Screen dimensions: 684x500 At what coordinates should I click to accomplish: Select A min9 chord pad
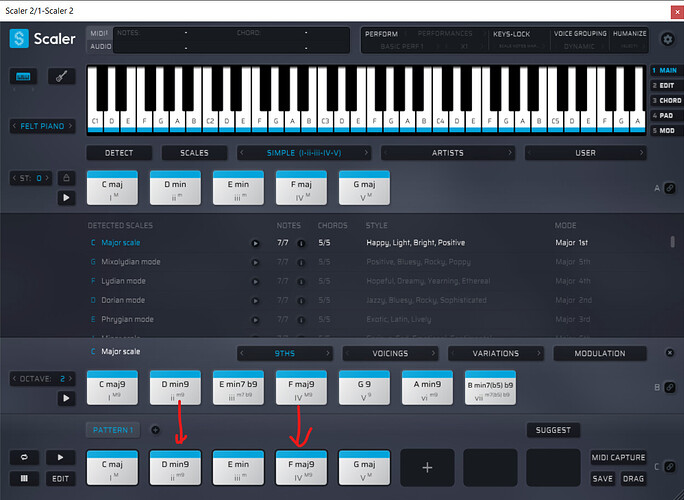click(x=427, y=388)
